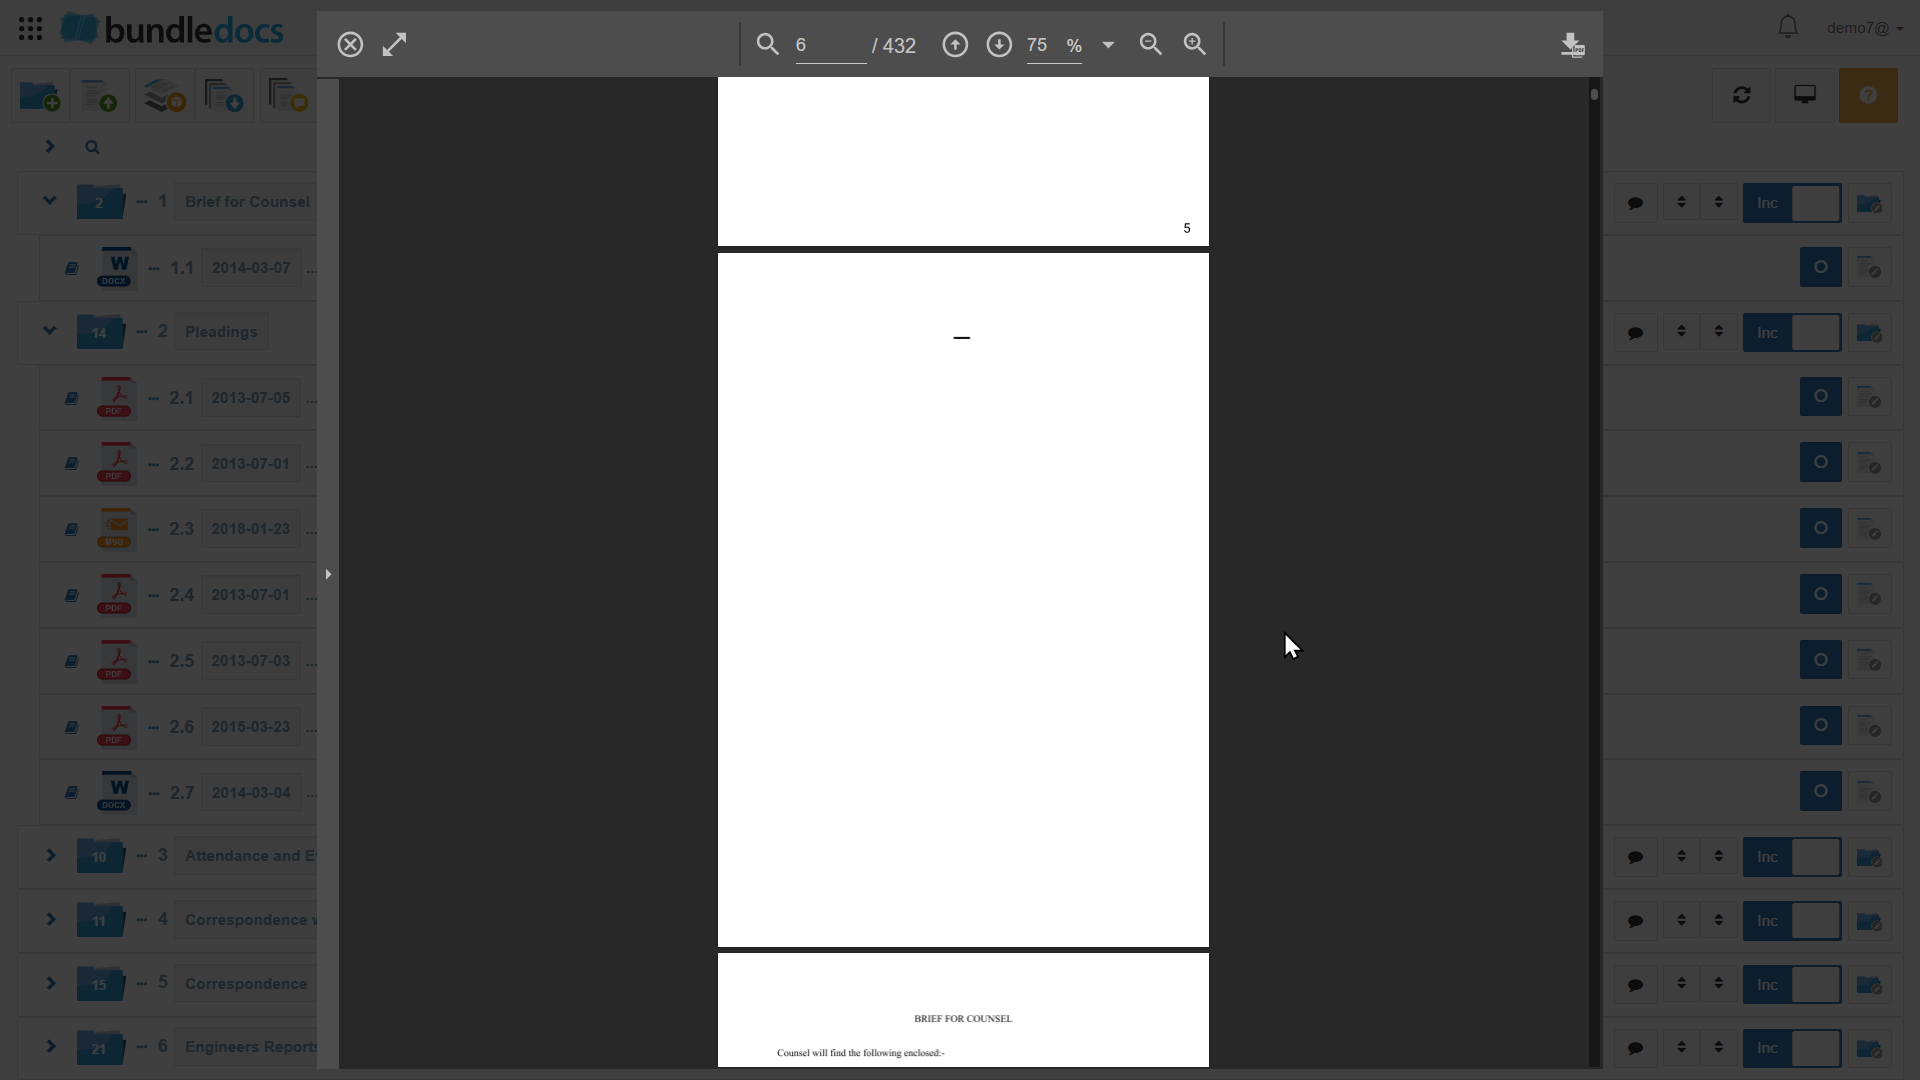Expand the Attendance section folder
Screen dimensions: 1920x1080
[50, 856]
